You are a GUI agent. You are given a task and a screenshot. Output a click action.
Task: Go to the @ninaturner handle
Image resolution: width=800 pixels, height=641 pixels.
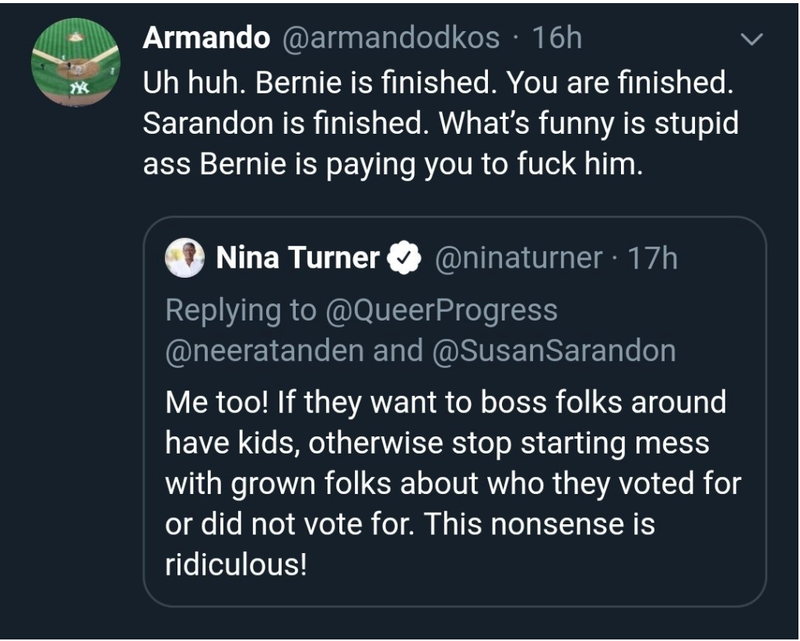tap(518, 258)
